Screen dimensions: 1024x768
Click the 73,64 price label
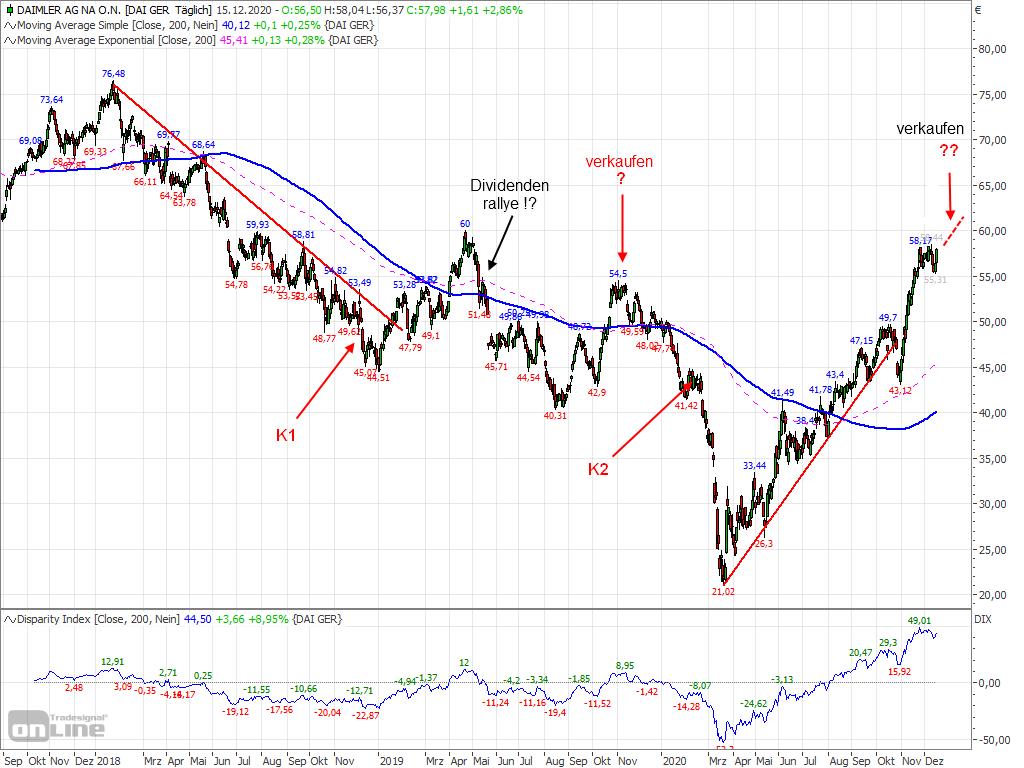click(52, 100)
